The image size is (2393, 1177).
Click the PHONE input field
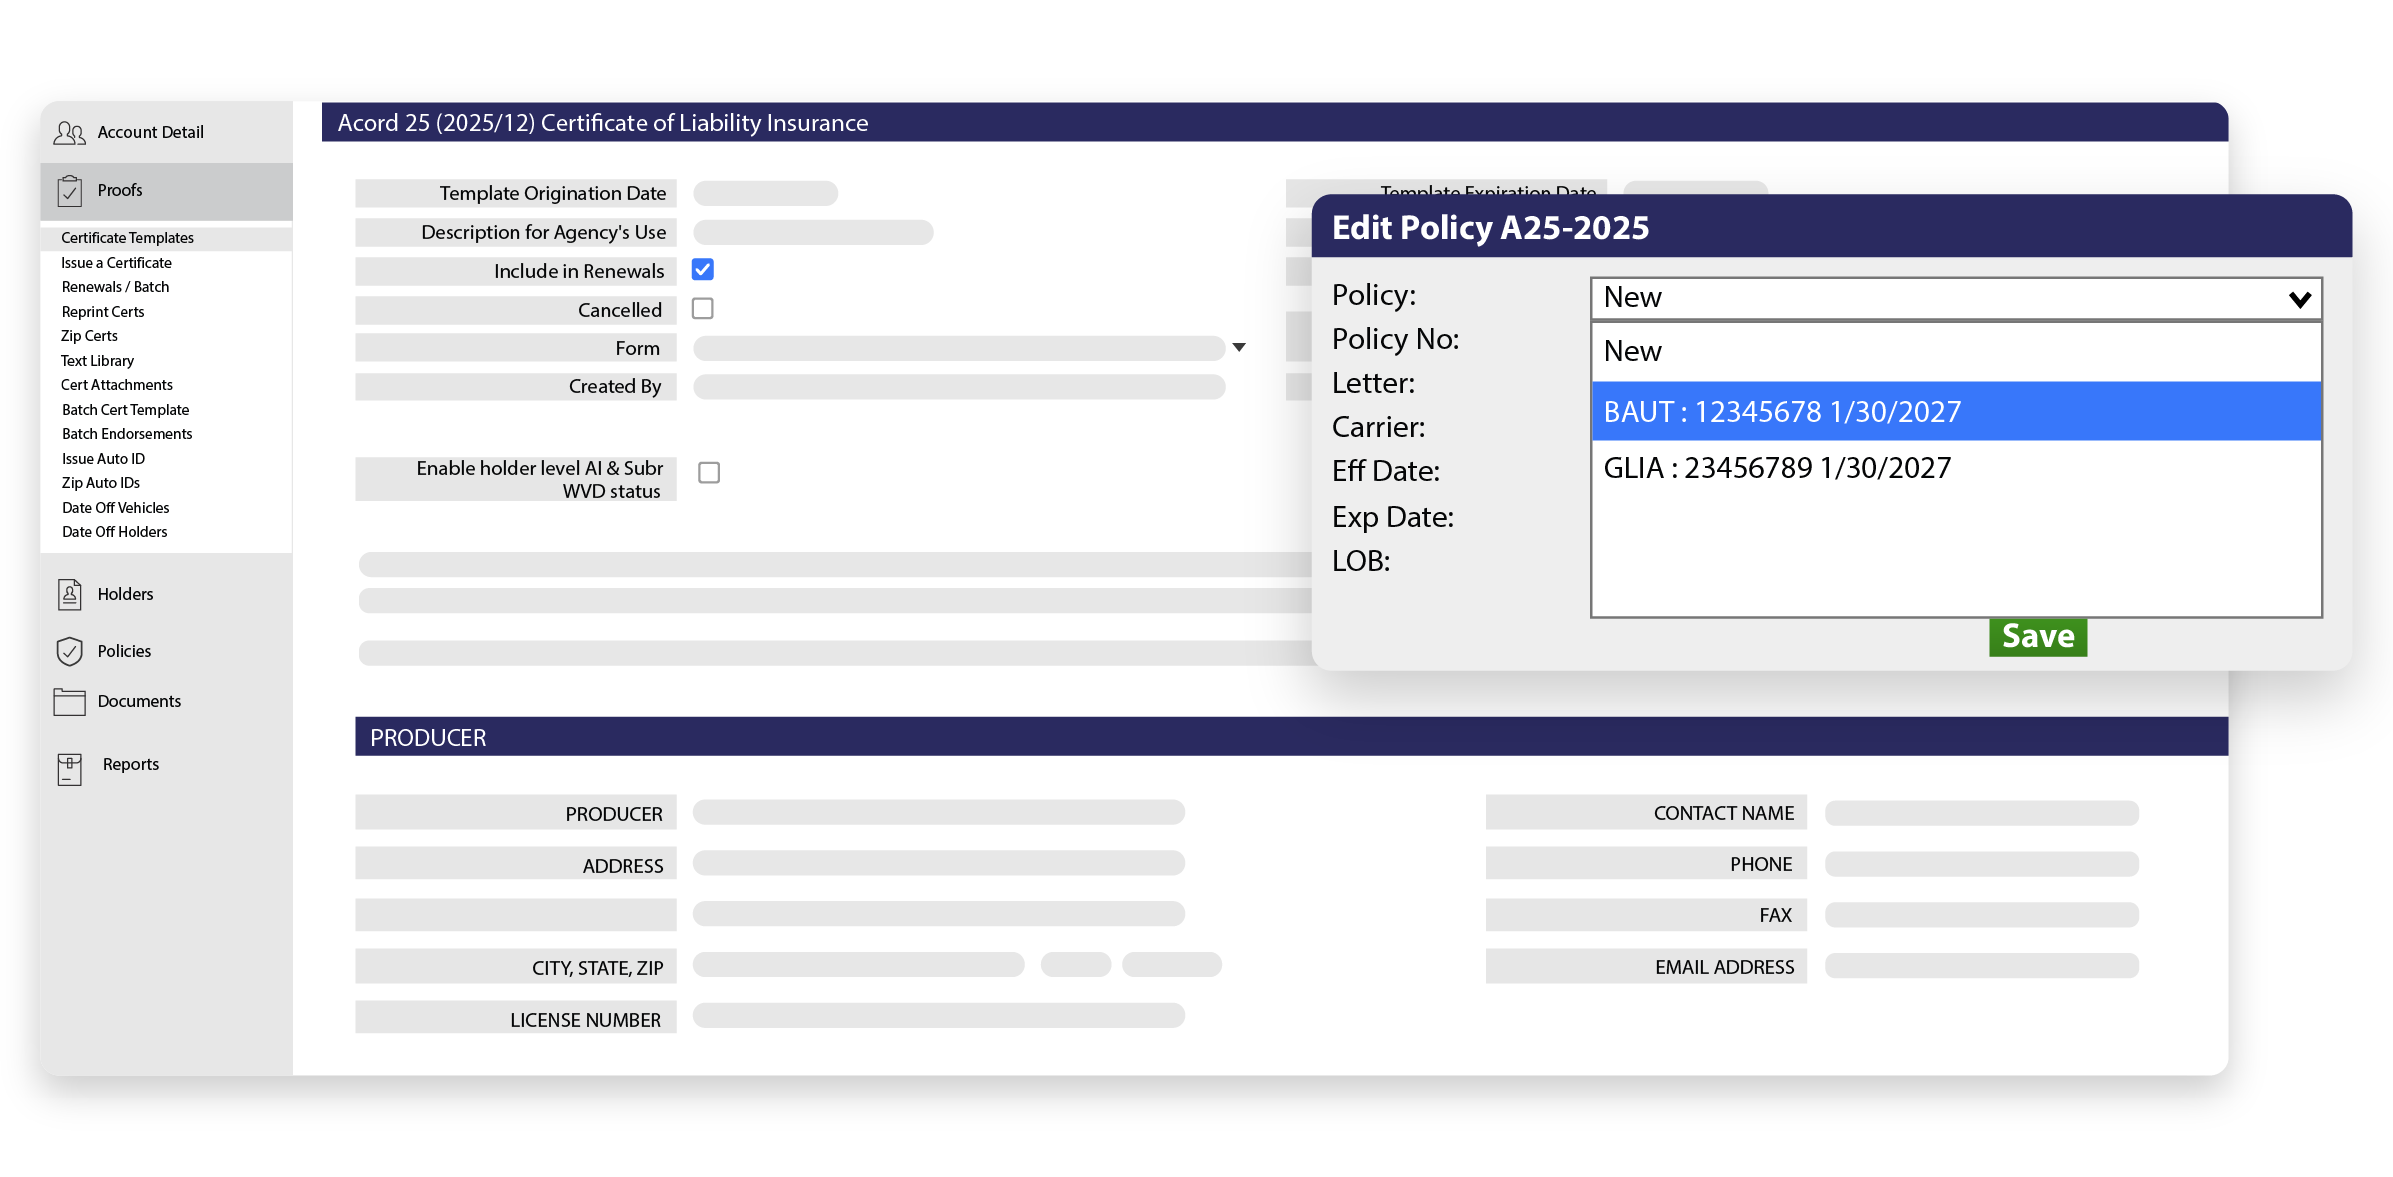click(1982, 864)
